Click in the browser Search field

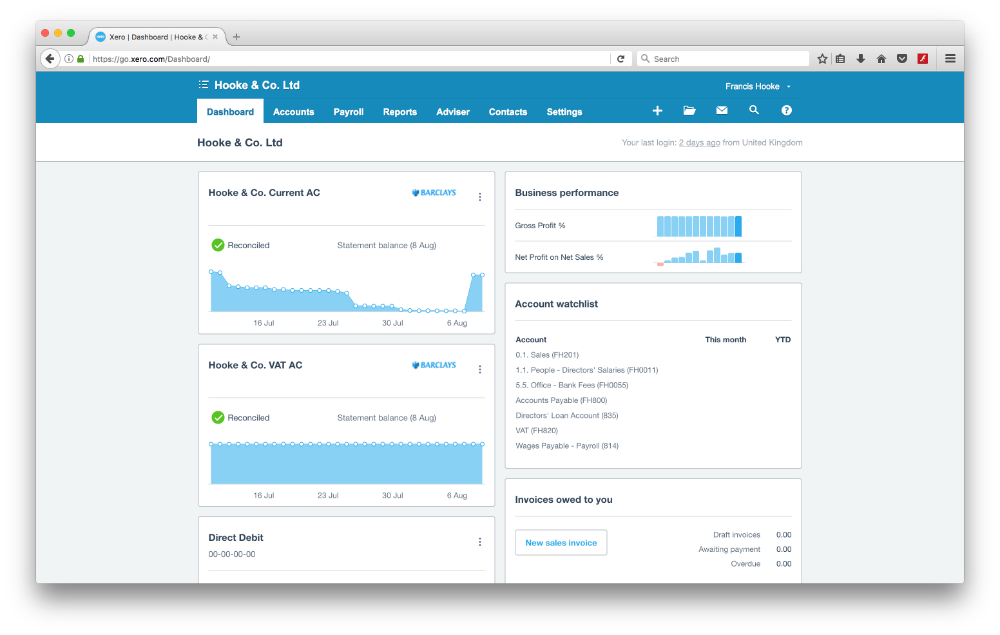coord(723,59)
